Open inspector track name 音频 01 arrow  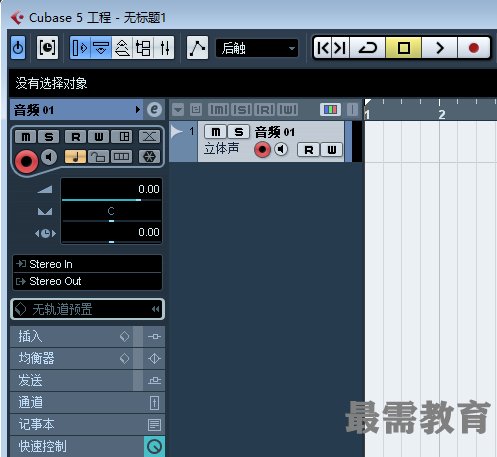[138, 110]
